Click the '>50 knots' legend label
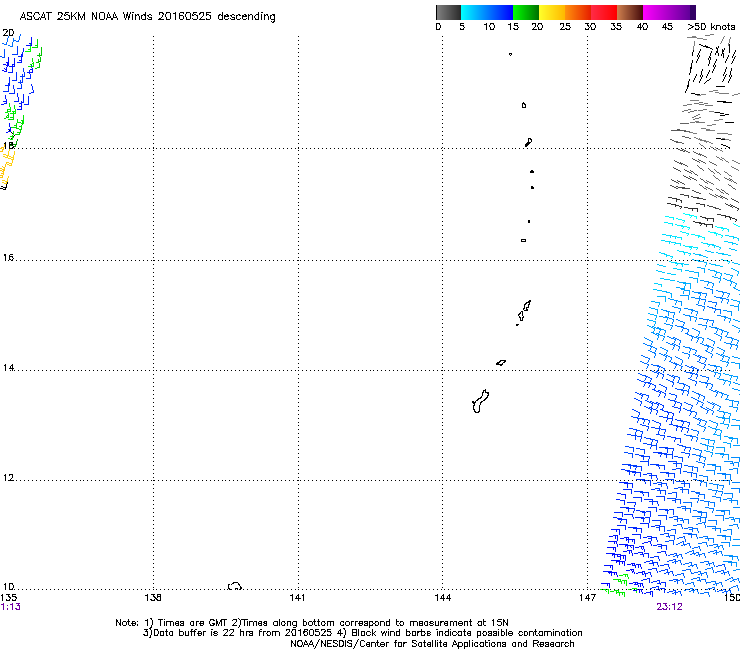Image resolution: width=740 pixels, height=650 pixels. point(711,26)
